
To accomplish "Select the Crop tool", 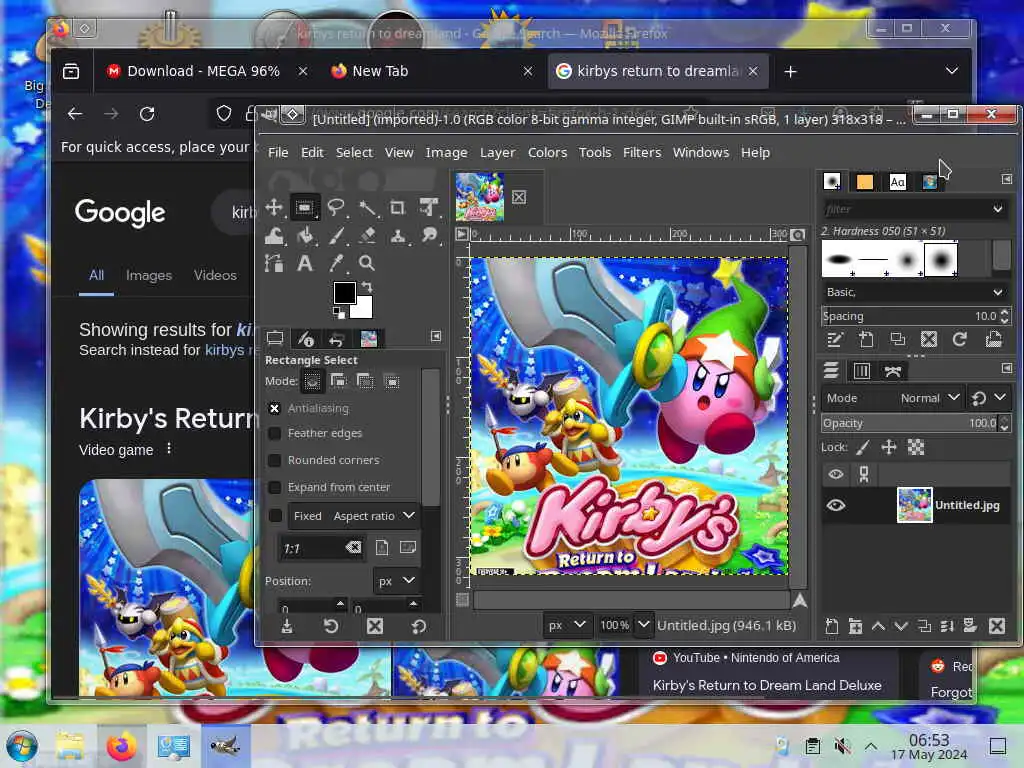I will point(397,208).
